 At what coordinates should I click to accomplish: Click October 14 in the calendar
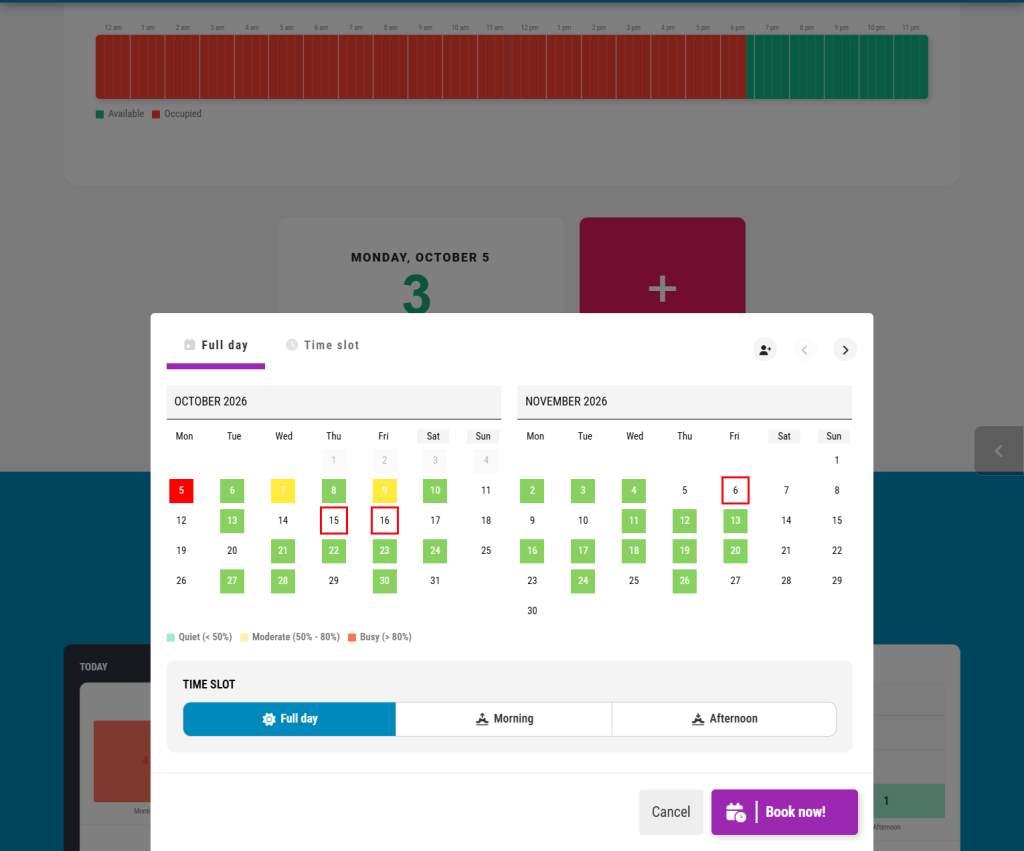(x=283, y=521)
